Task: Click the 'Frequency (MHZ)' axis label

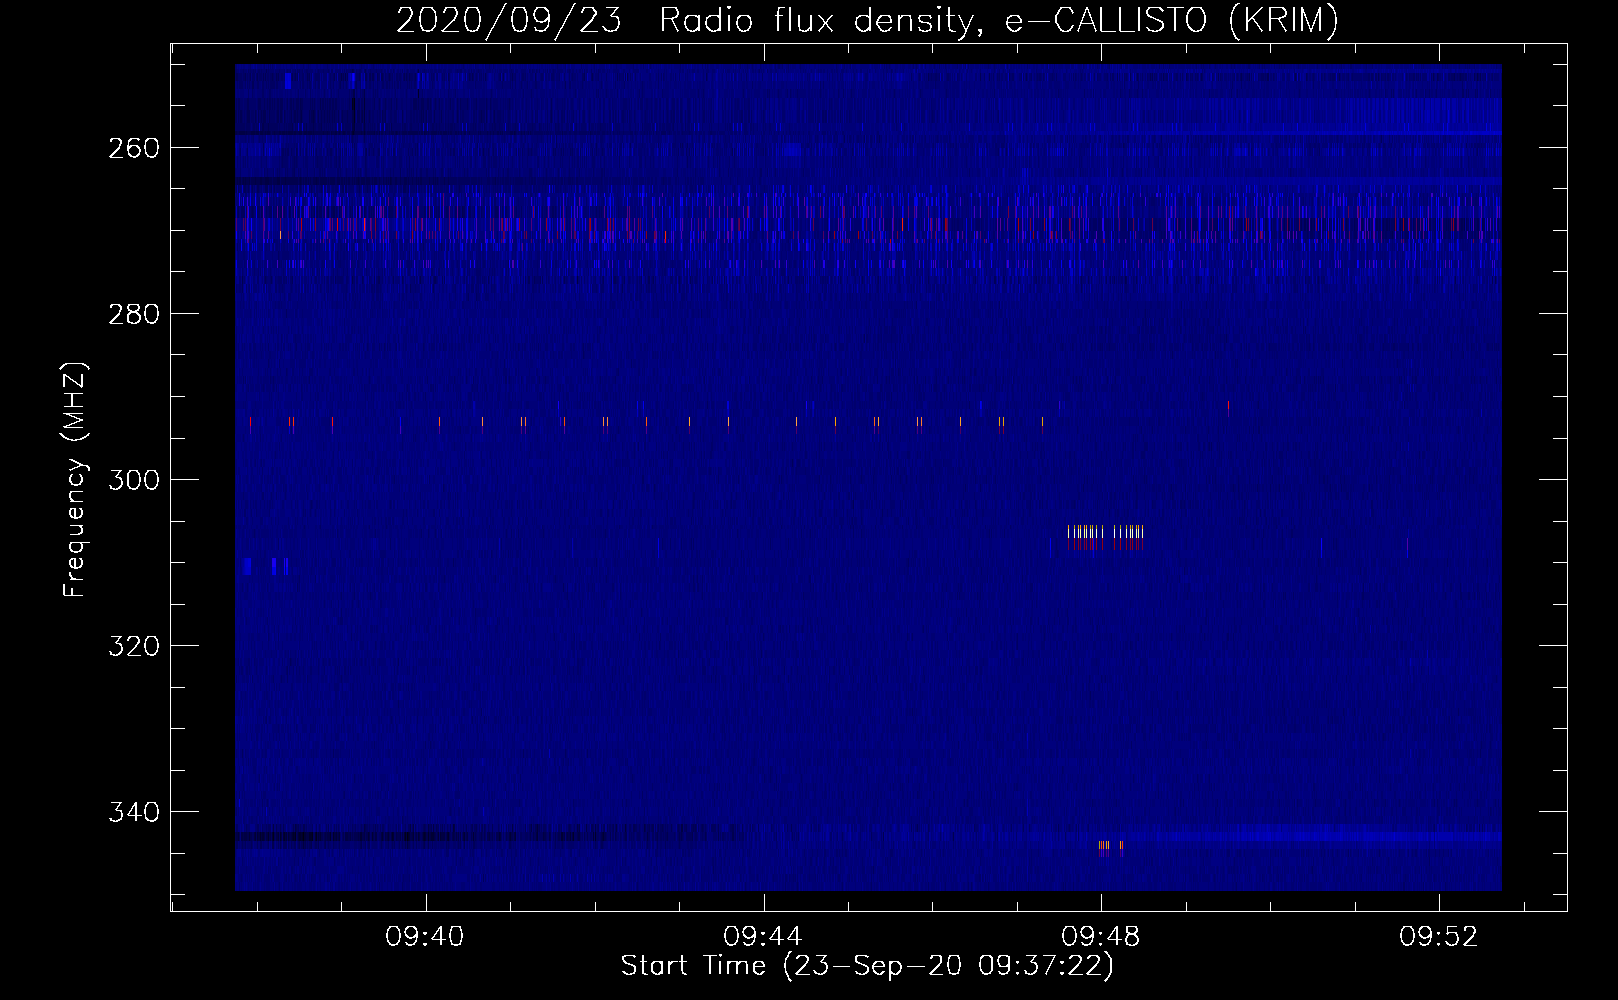Action: click(75, 480)
